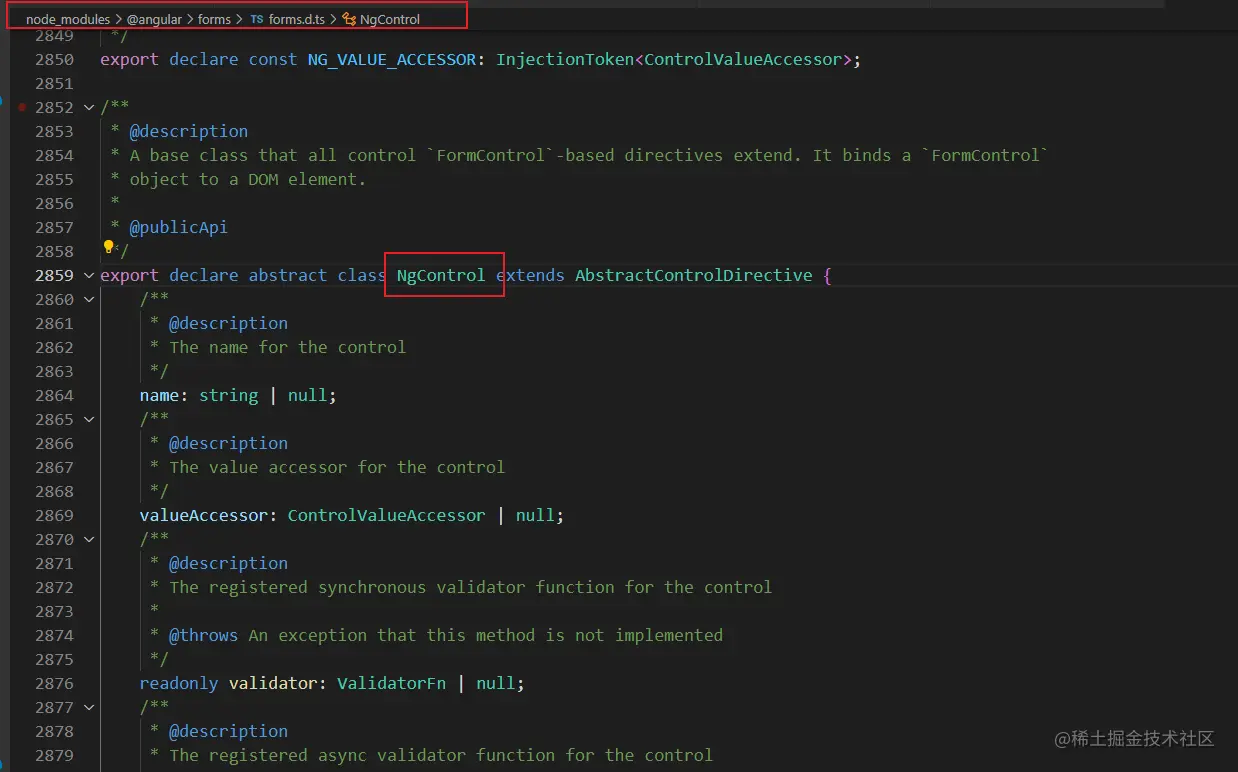Click comment text 'The name for the control'

pyautogui.click(x=288, y=347)
